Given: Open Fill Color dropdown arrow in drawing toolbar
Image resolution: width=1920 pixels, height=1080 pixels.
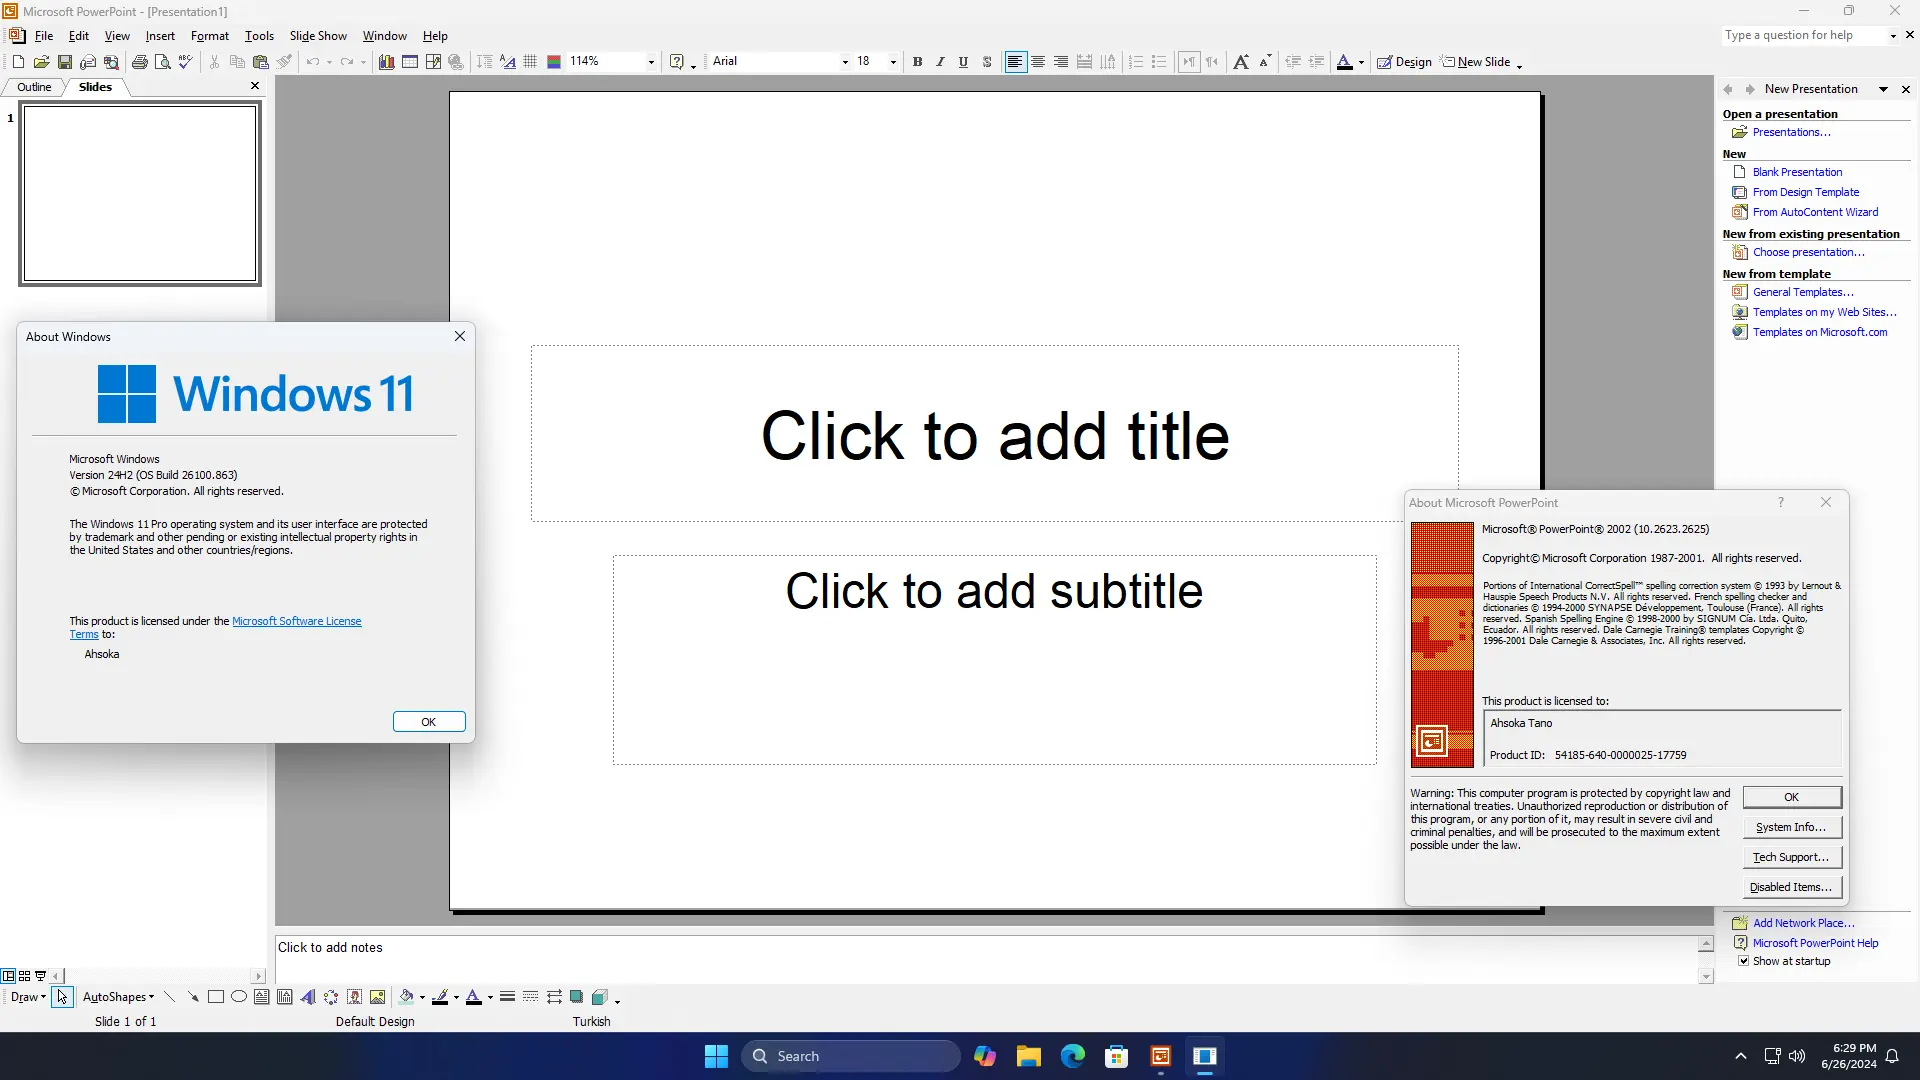Looking at the screenshot, I should pyautogui.click(x=422, y=997).
